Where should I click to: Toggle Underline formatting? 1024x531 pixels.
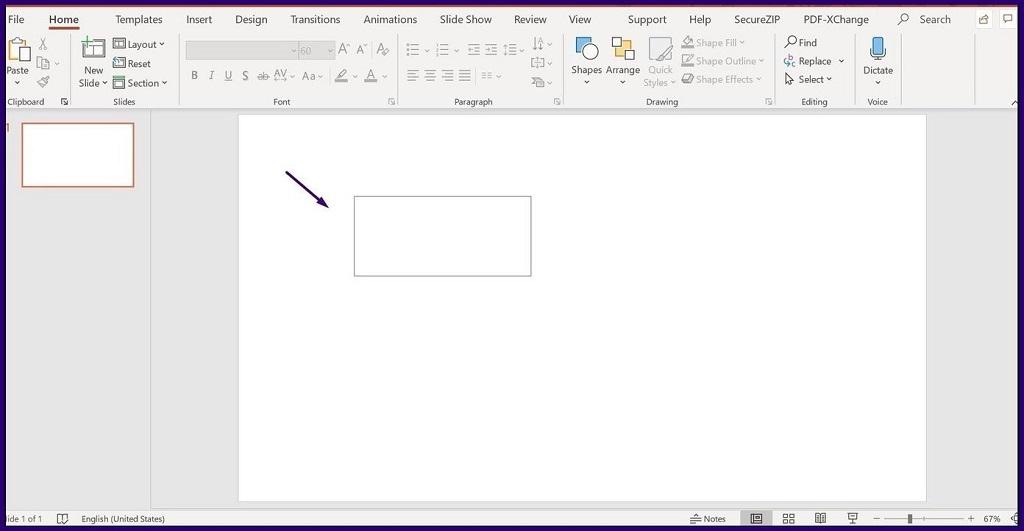click(x=228, y=76)
